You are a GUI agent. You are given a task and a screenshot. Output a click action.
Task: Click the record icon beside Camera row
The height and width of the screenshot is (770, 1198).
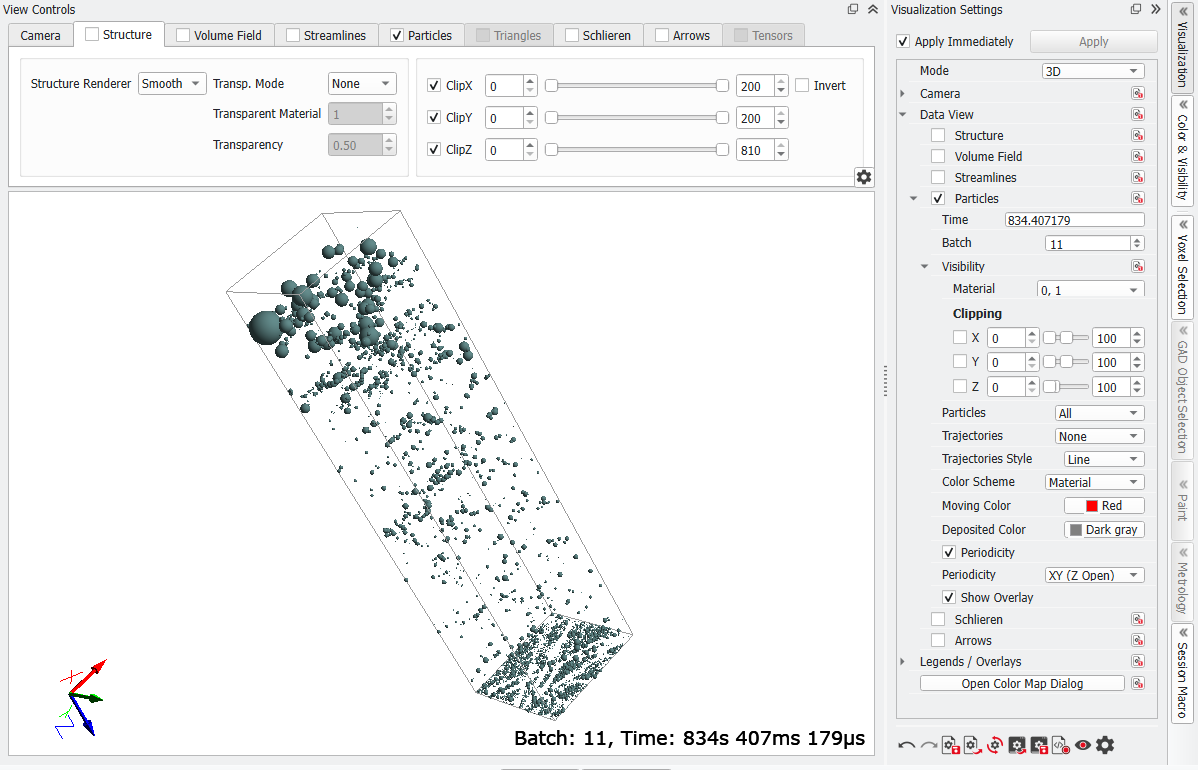tap(1138, 93)
